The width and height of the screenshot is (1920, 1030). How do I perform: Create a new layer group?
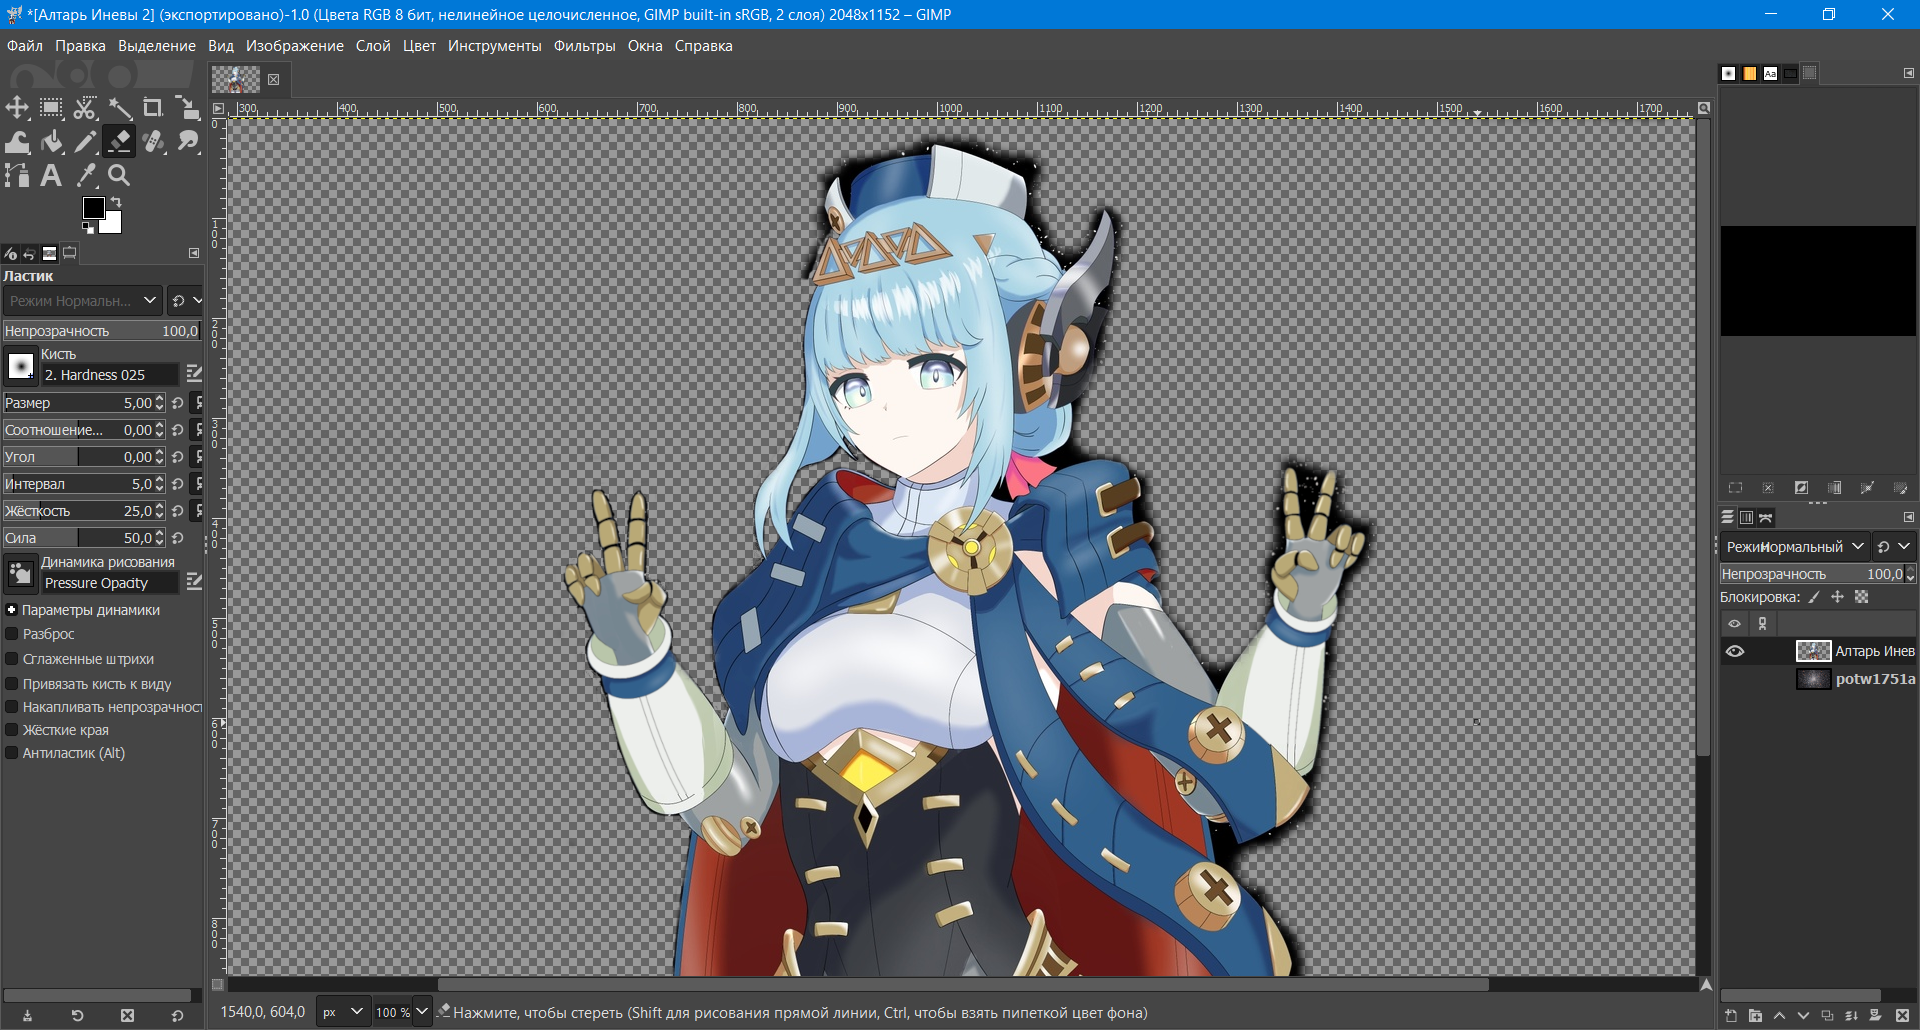pyautogui.click(x=1755, y=1015)
